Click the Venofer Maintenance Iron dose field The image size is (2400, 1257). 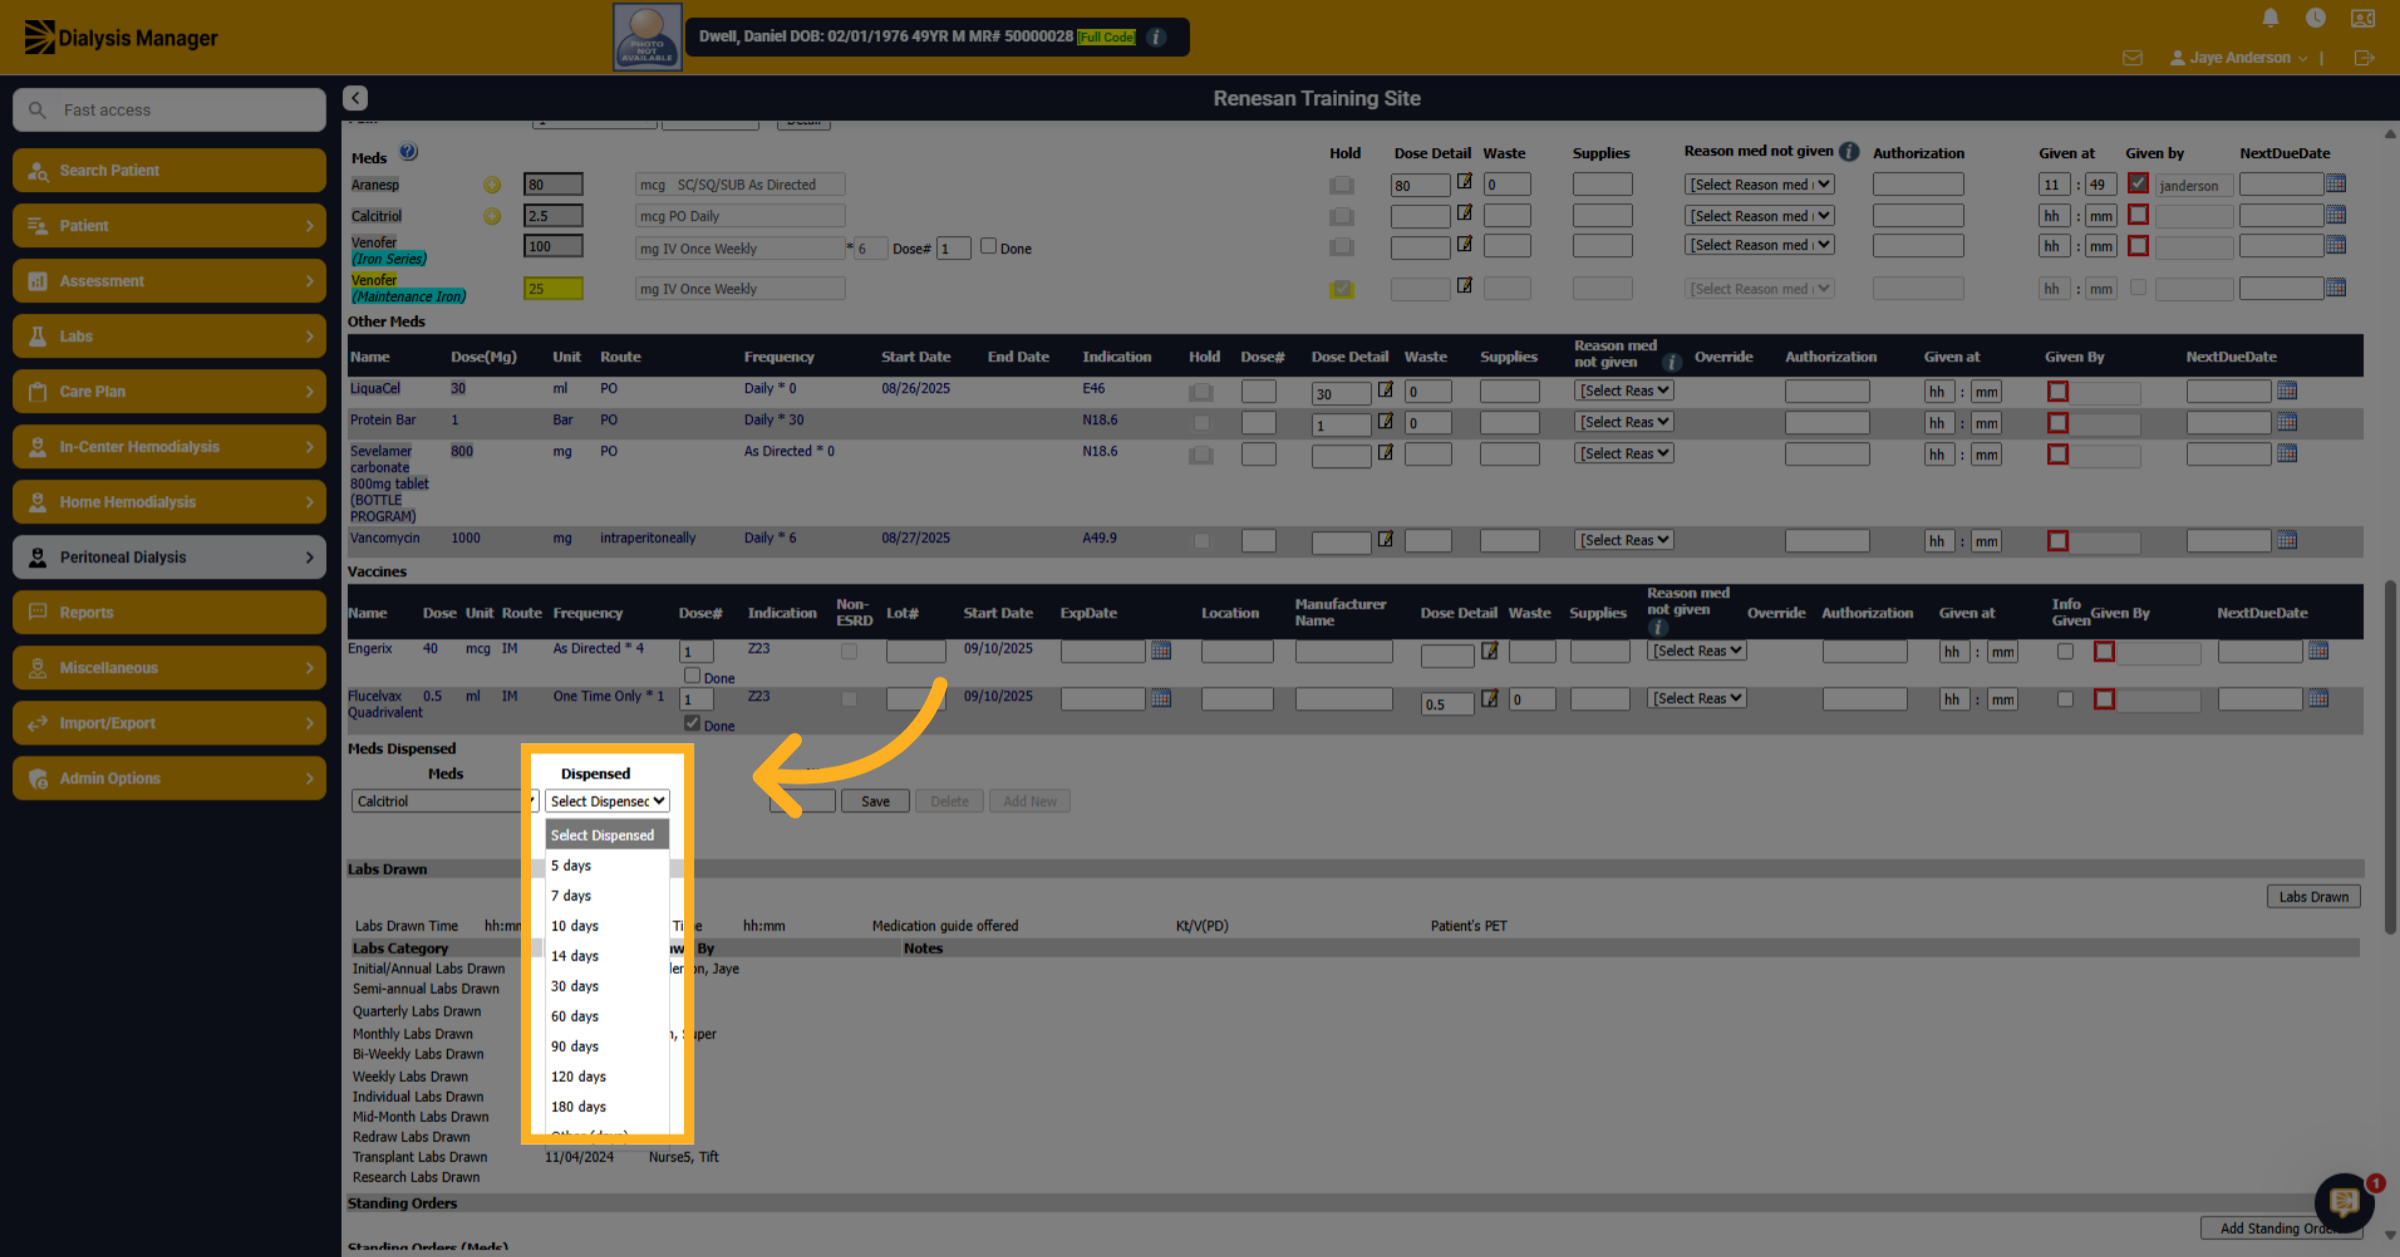point(553,289)
